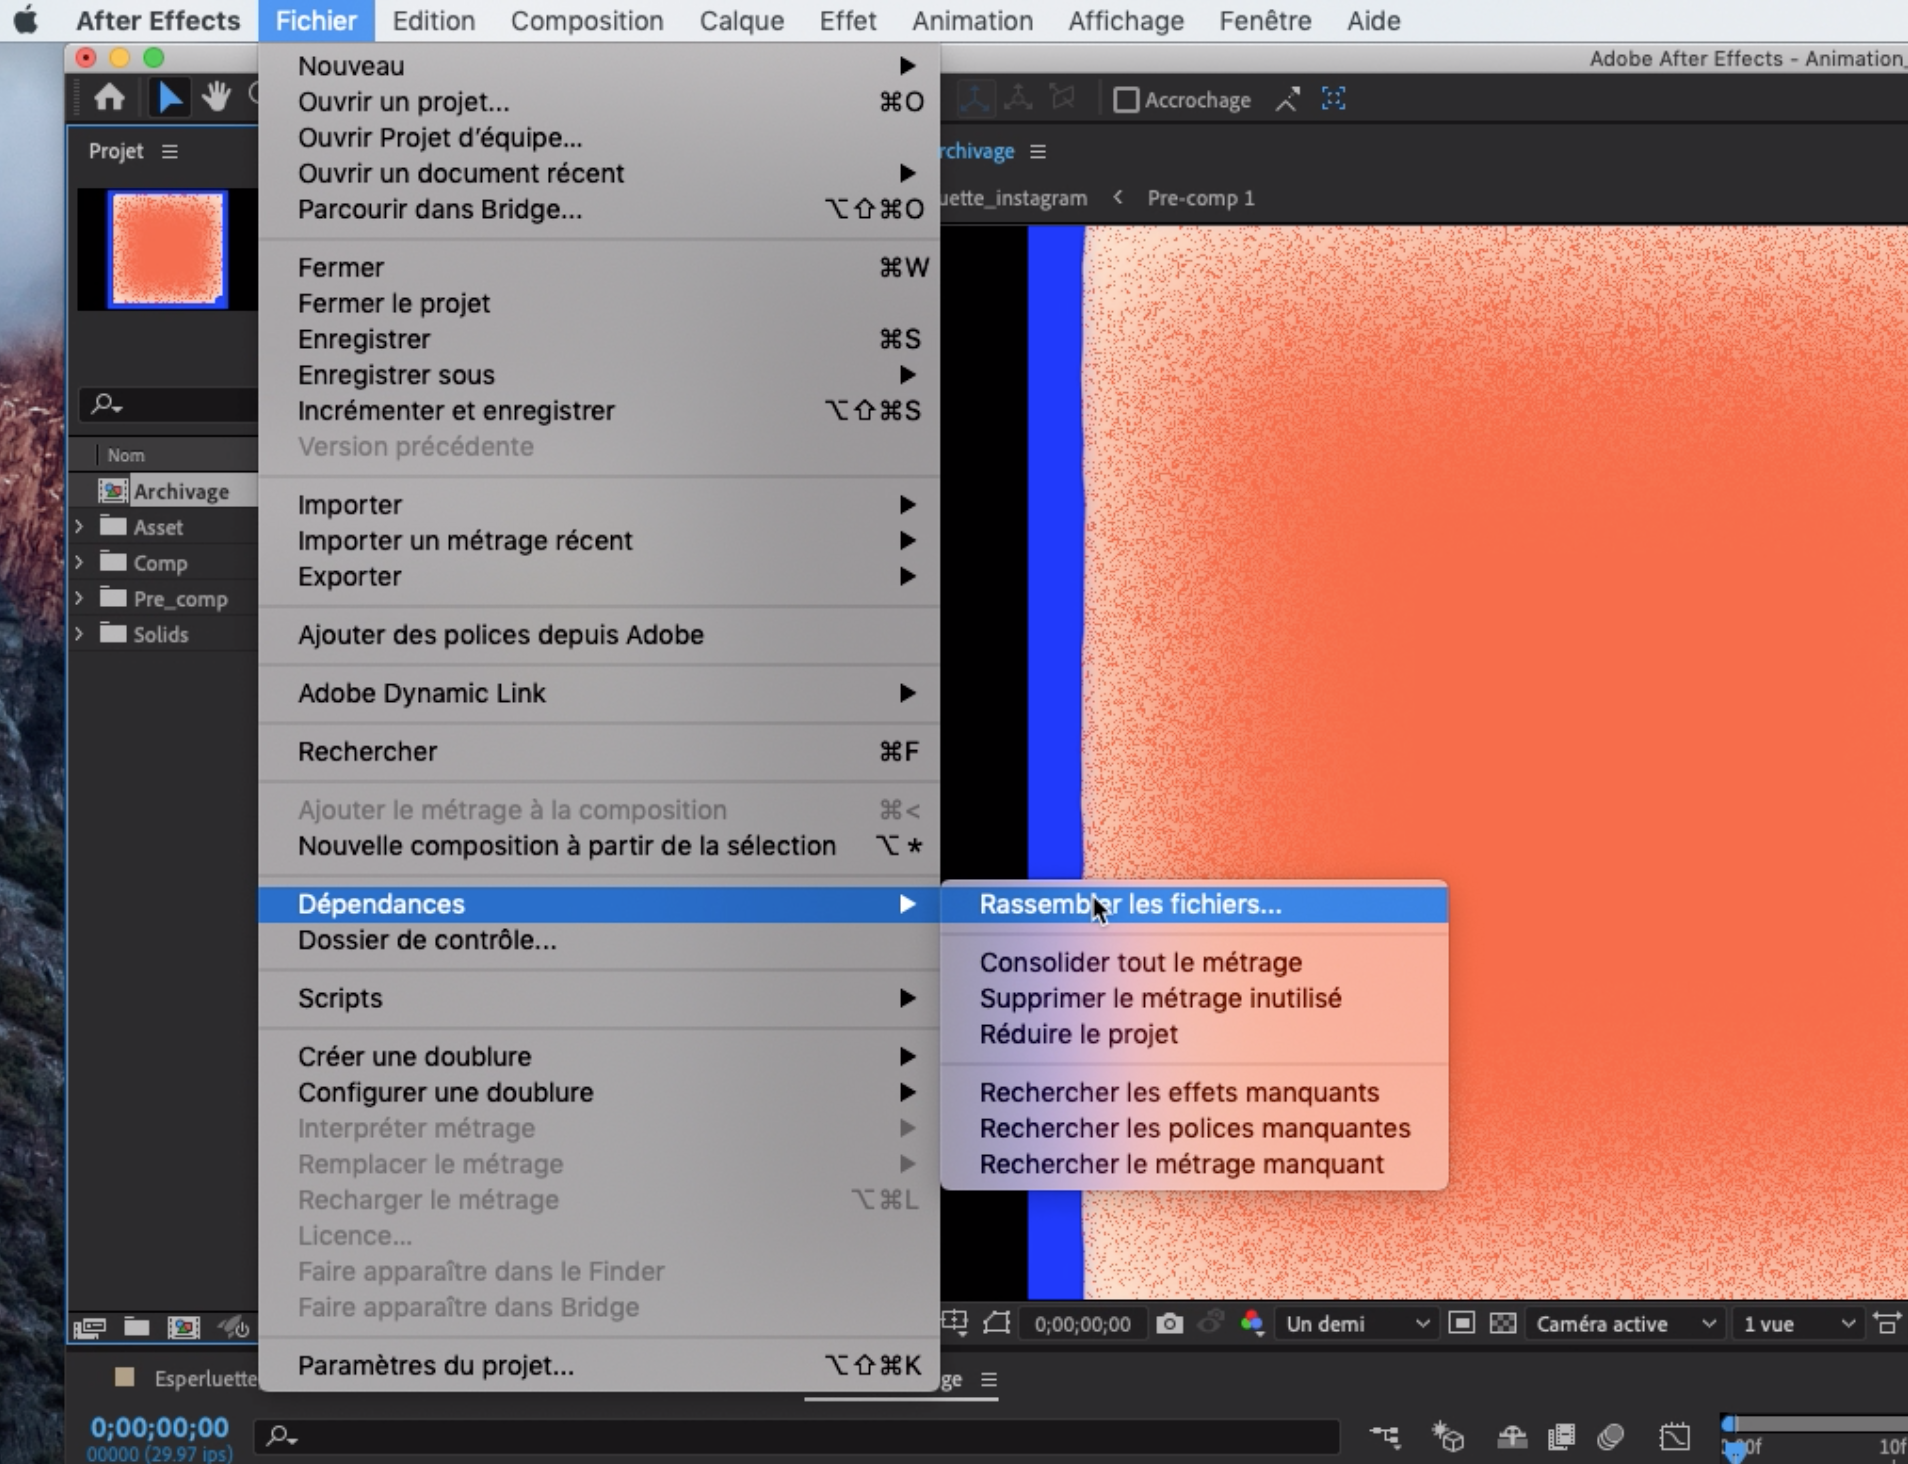Screen dimensions: 1908x1464
Task: Choose Rassembler les fichiers…
Action: pyautogui.click(x=1194, y=904)
